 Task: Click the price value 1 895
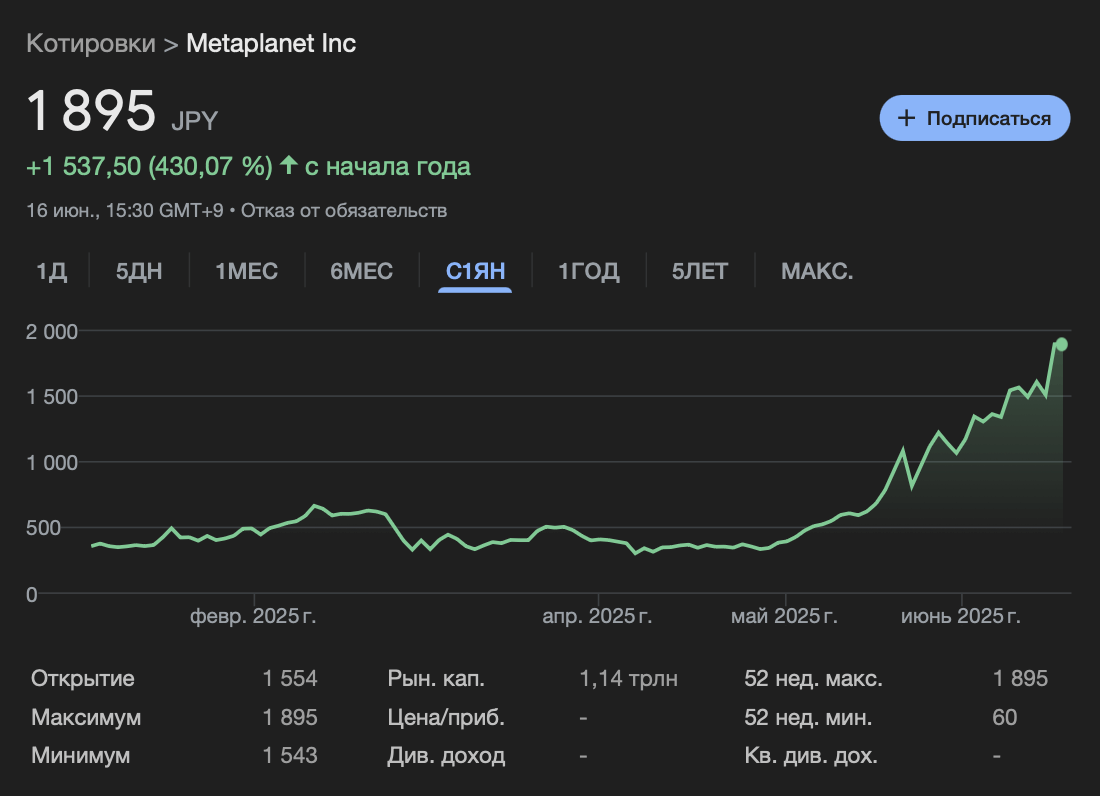(91, 111)
